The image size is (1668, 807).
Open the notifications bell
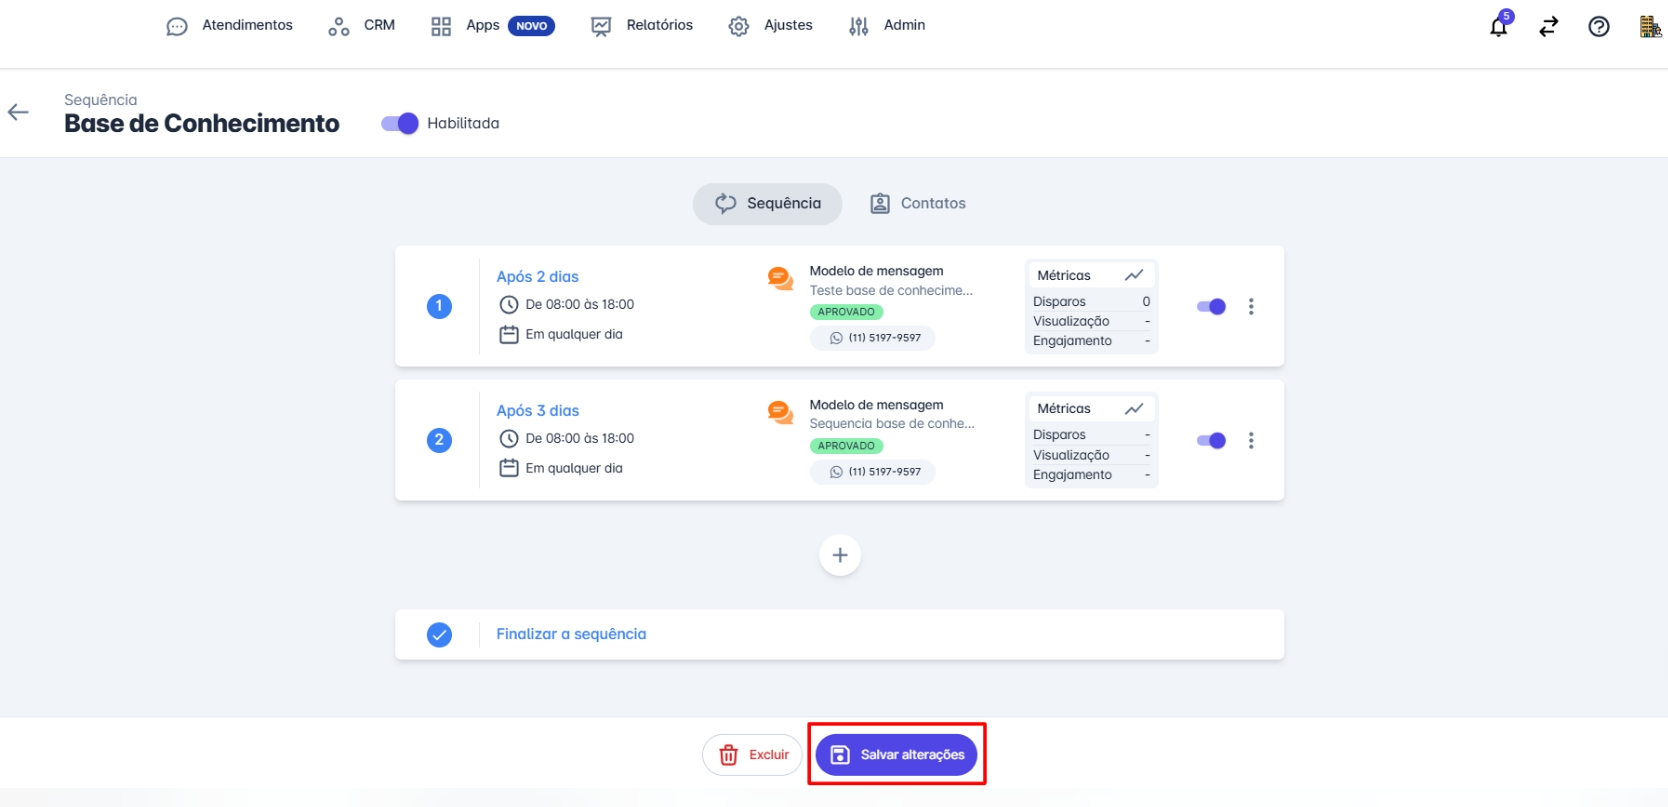click(x=1498, y=27)
